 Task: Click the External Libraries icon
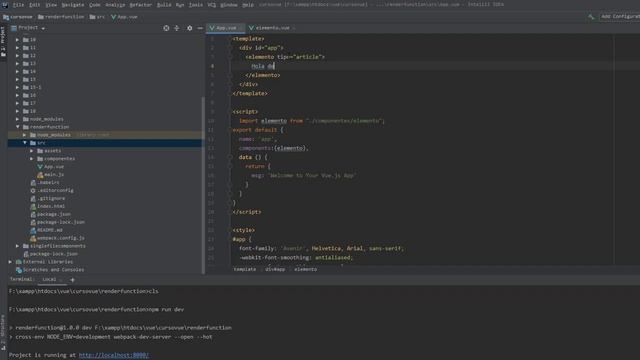point(19,262)
